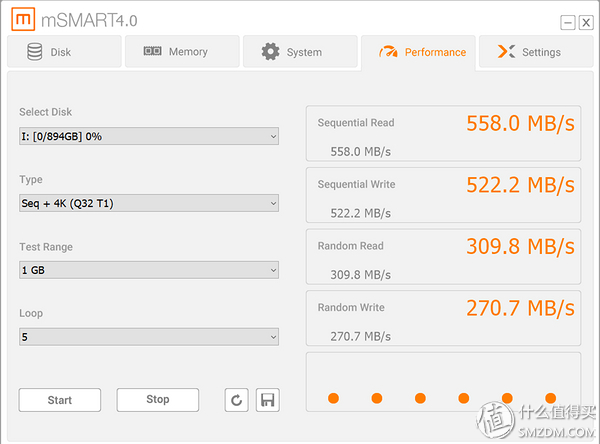Open the Settings tab

(536, 52)
